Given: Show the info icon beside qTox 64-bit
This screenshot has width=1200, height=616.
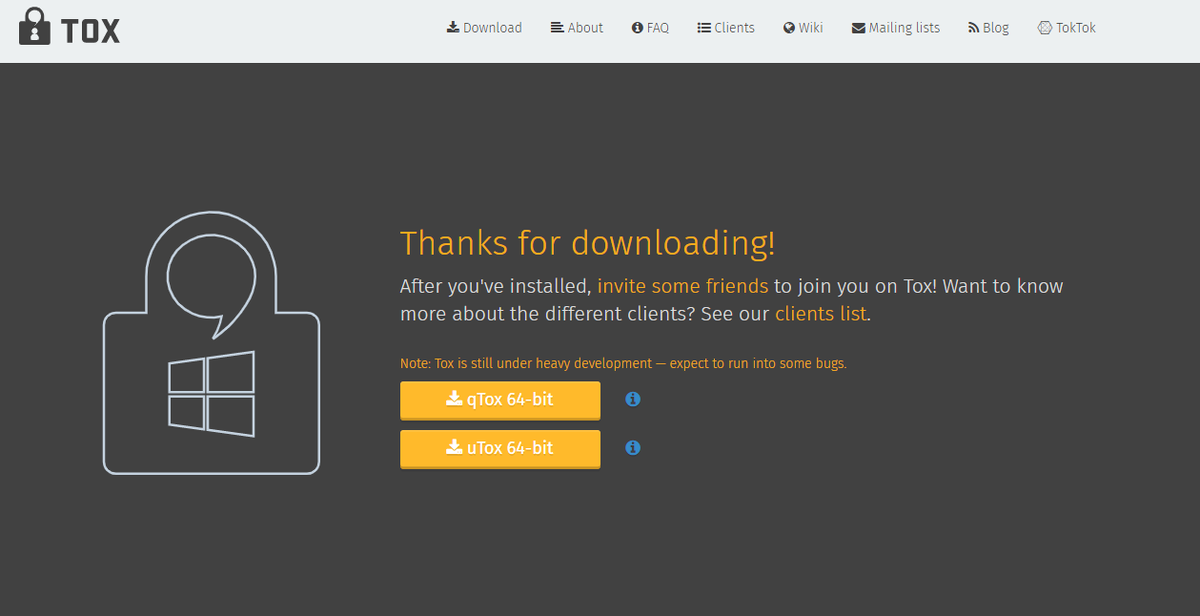Looking at the screenshot, I should point(633,399).
